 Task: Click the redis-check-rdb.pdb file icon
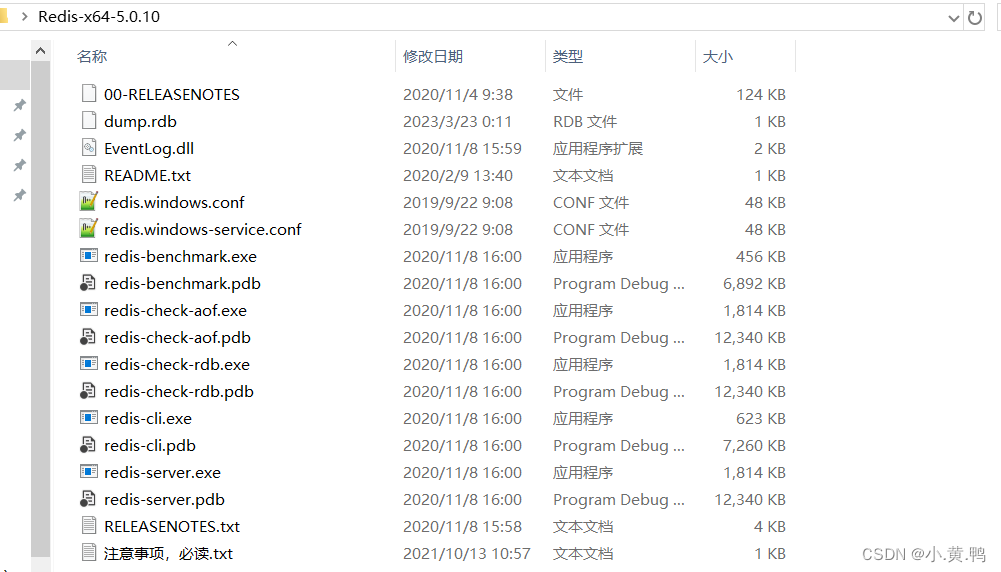[x=88, y=391]
